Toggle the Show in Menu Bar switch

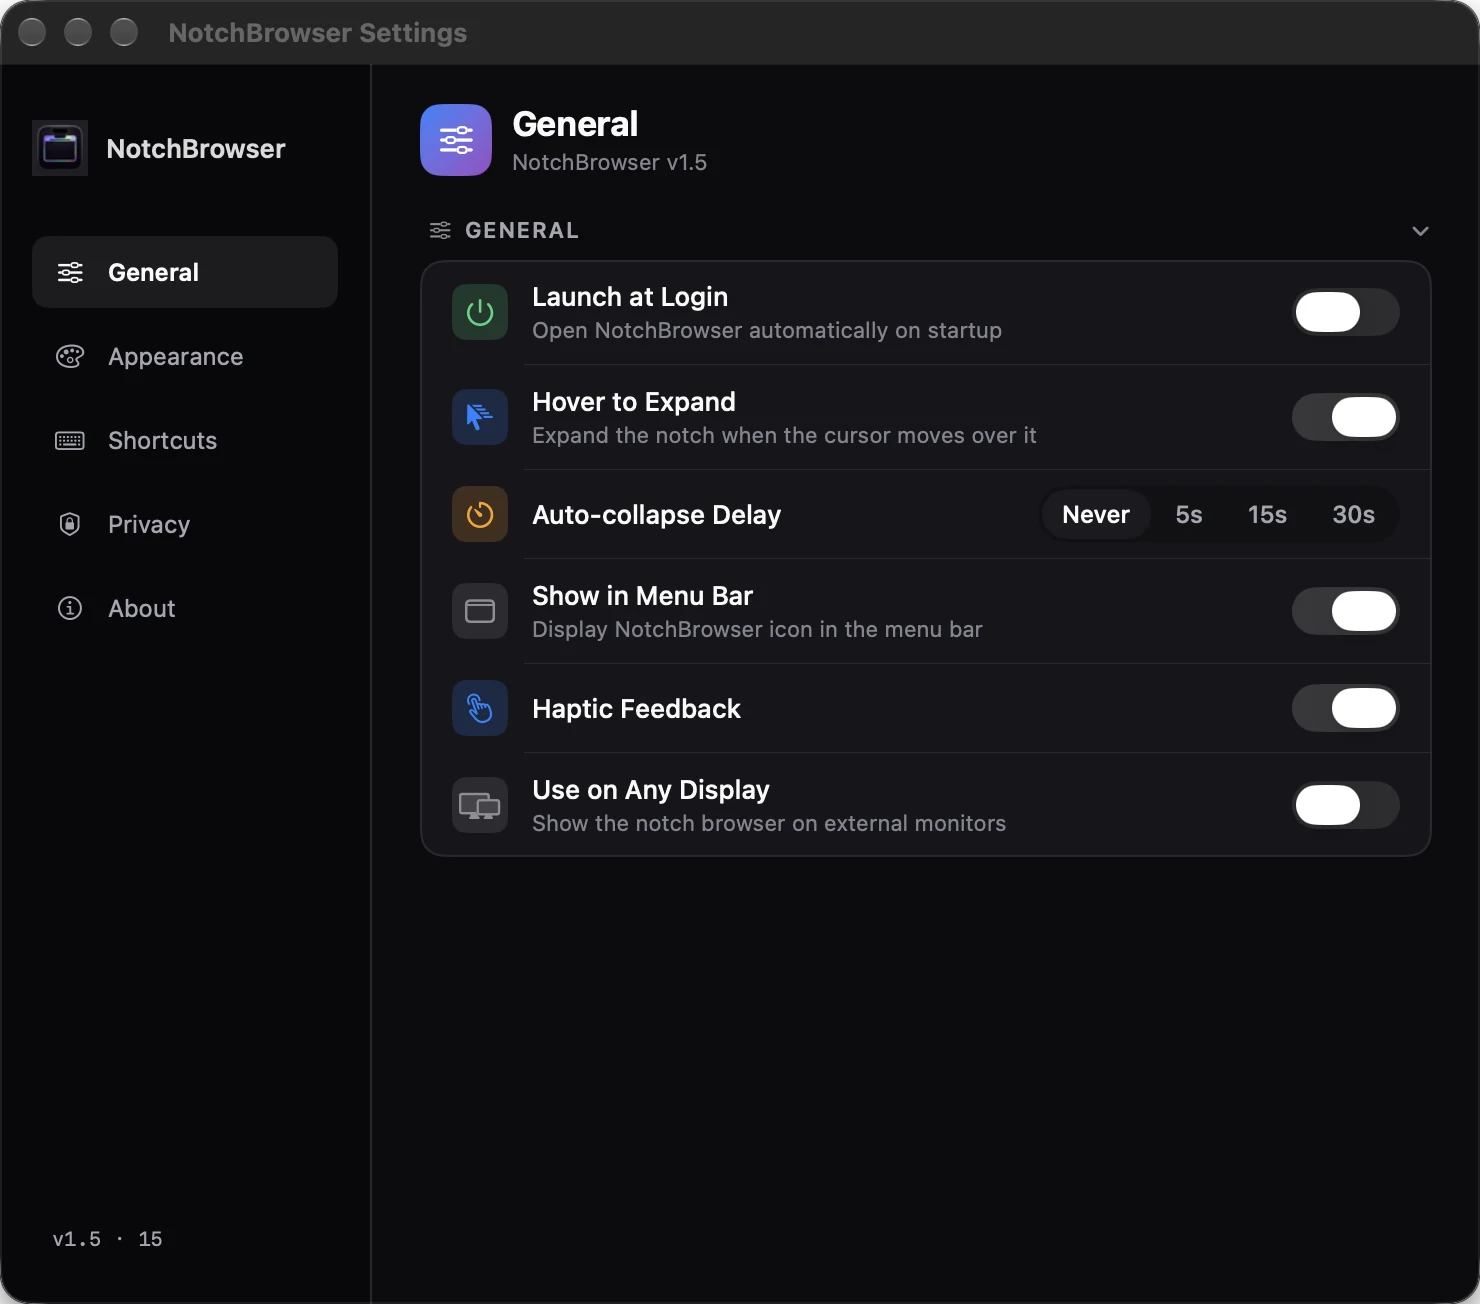point(1345,611)
